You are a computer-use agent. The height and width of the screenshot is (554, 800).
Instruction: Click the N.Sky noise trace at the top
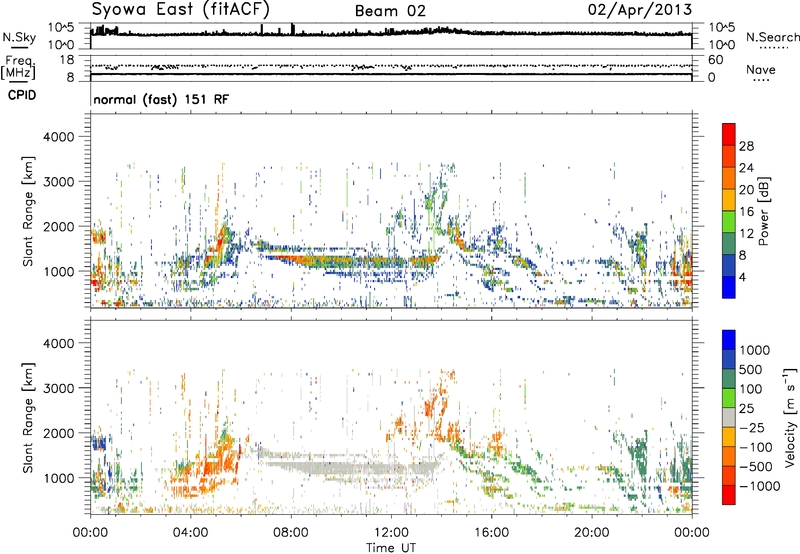click(391, 32)
